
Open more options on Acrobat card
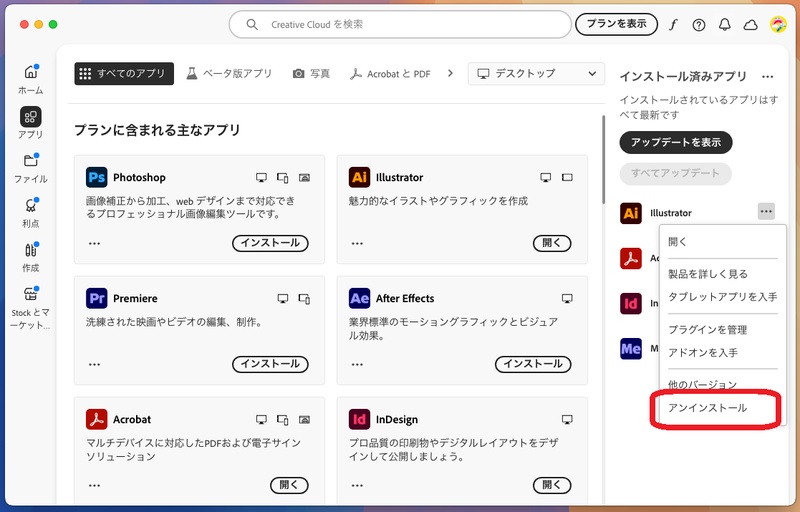(94, 485)
